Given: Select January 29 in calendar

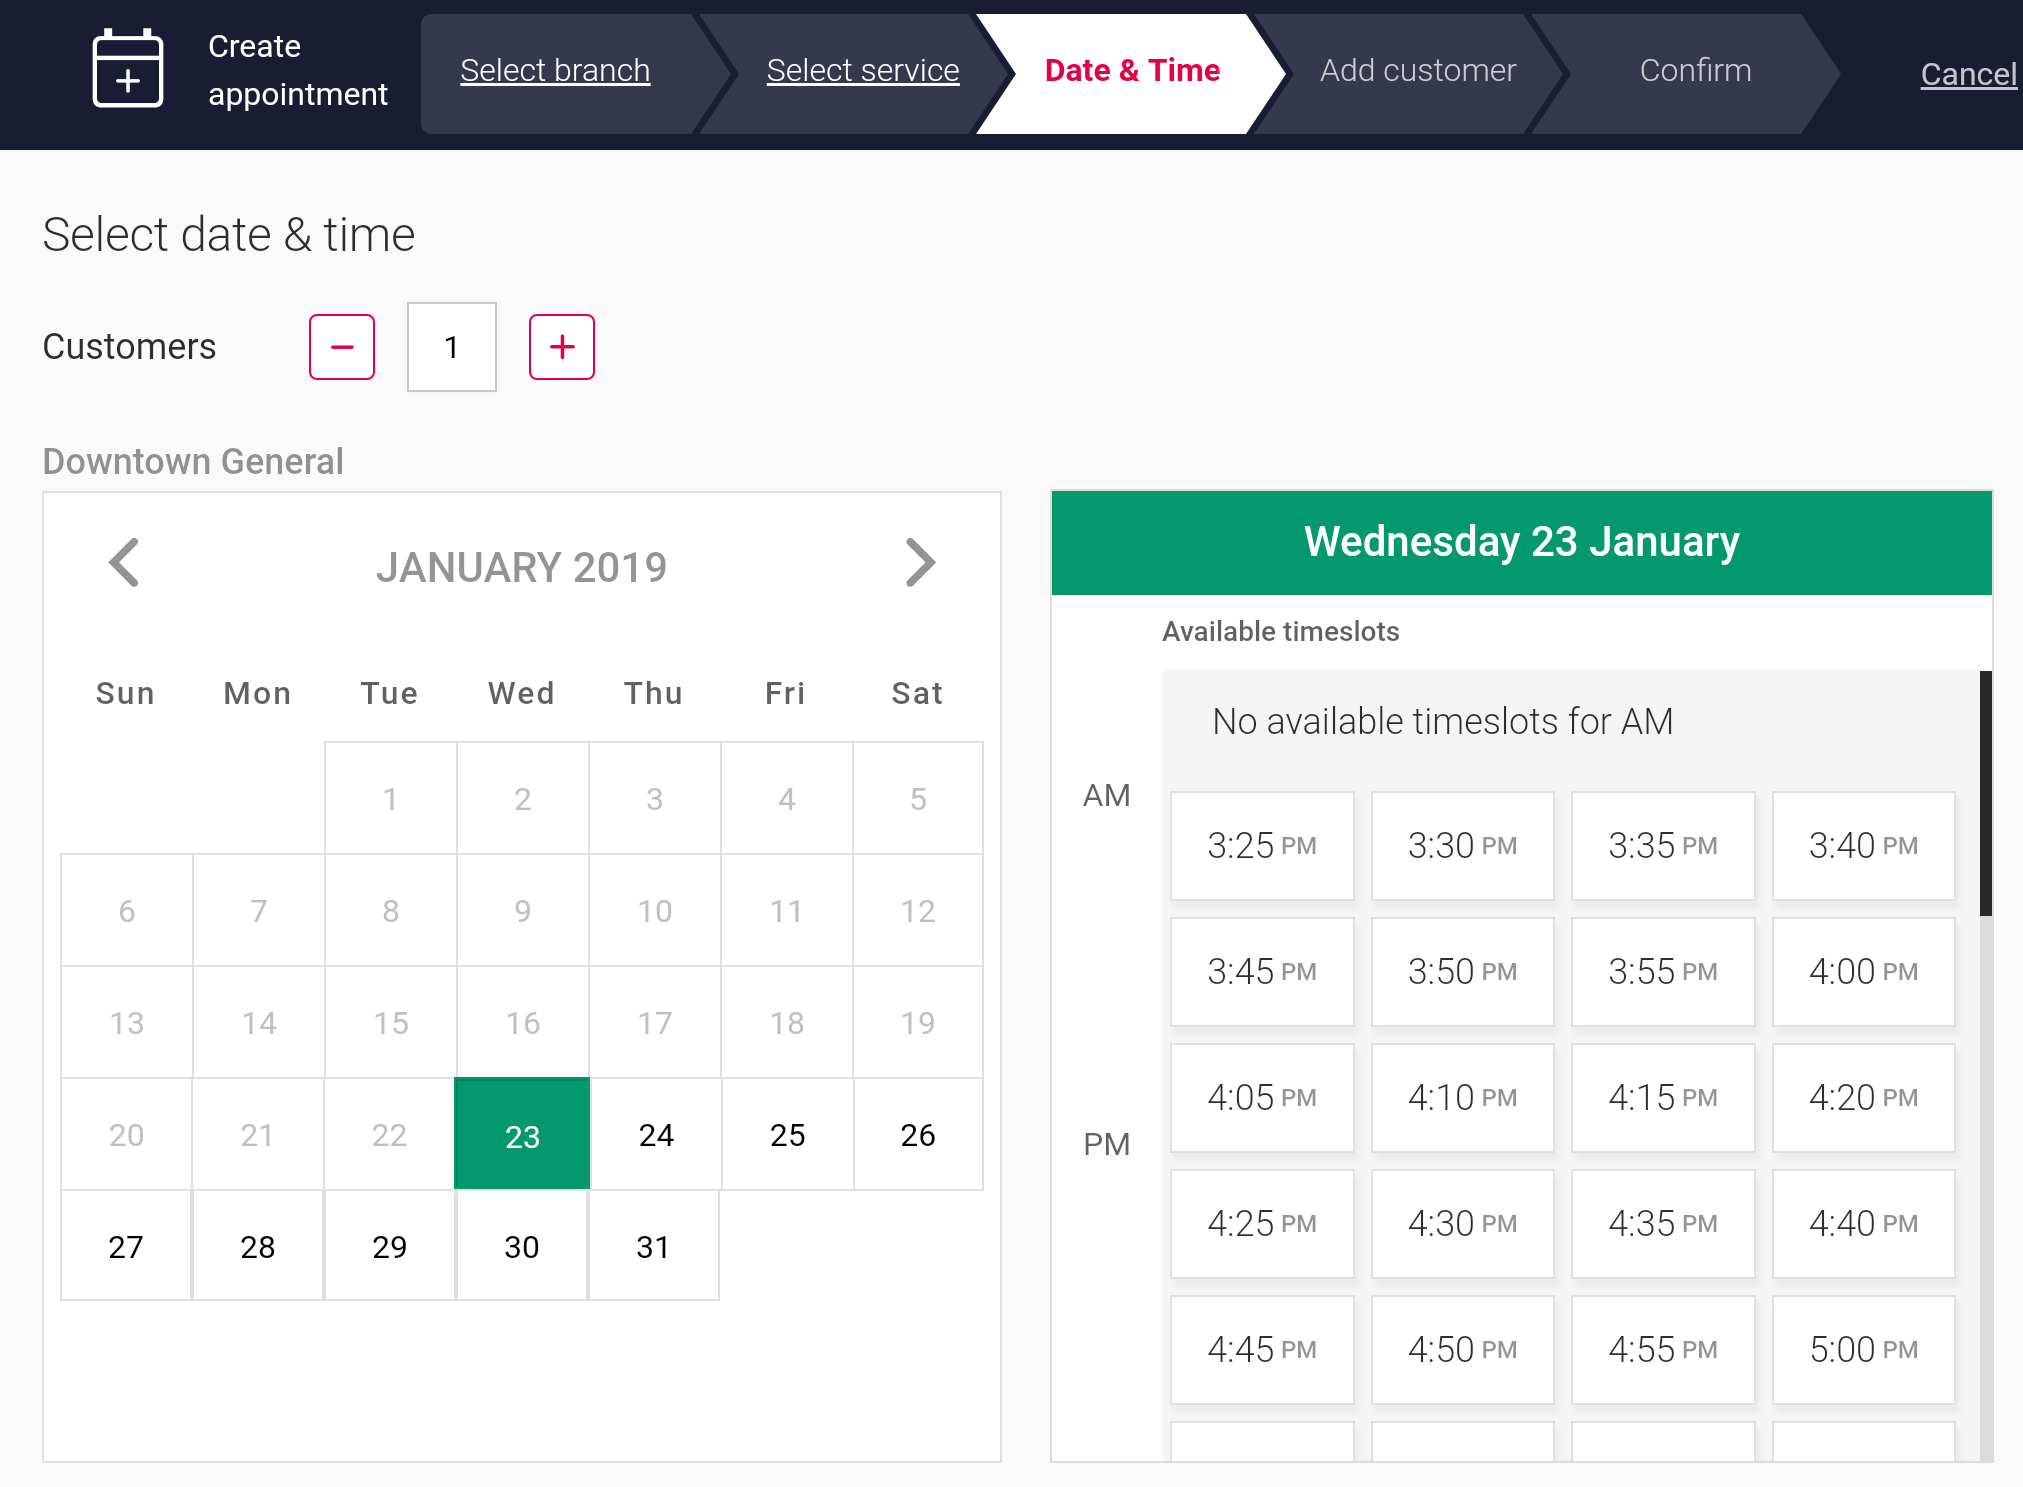Looking at the screenshot, I should tap(390, 1246).
